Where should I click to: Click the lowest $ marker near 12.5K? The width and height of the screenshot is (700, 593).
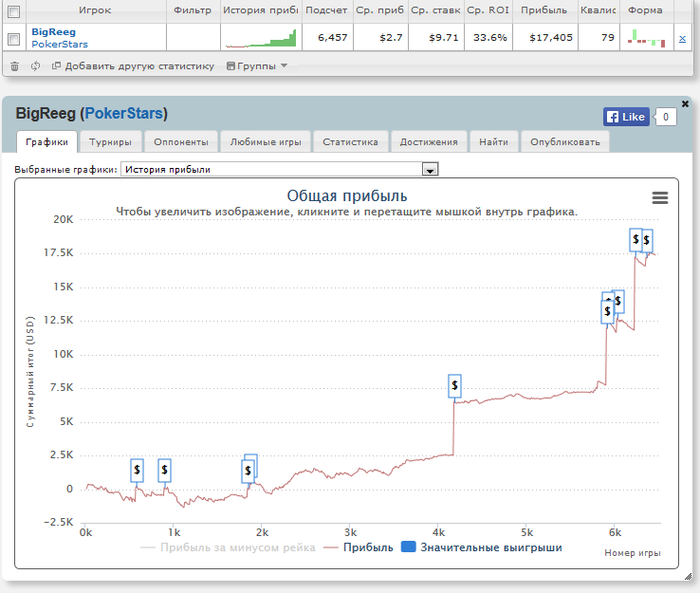(x=608, y=312)
